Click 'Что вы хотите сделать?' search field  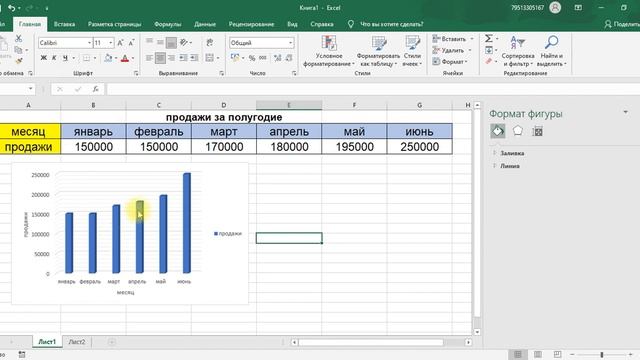(391, 24)
